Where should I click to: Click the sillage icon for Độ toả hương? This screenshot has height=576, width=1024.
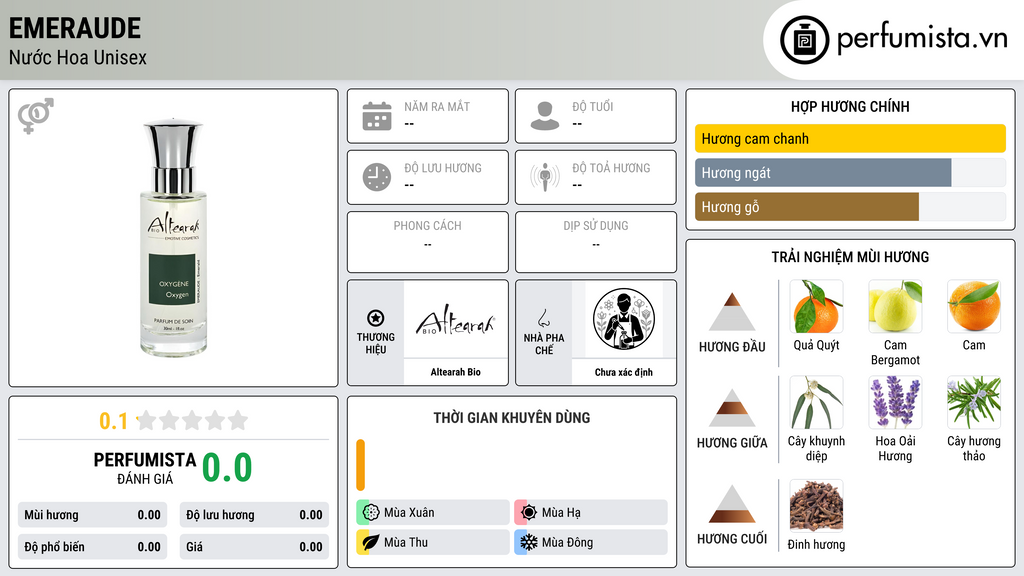pyautogui.click(x=545, y=177)
